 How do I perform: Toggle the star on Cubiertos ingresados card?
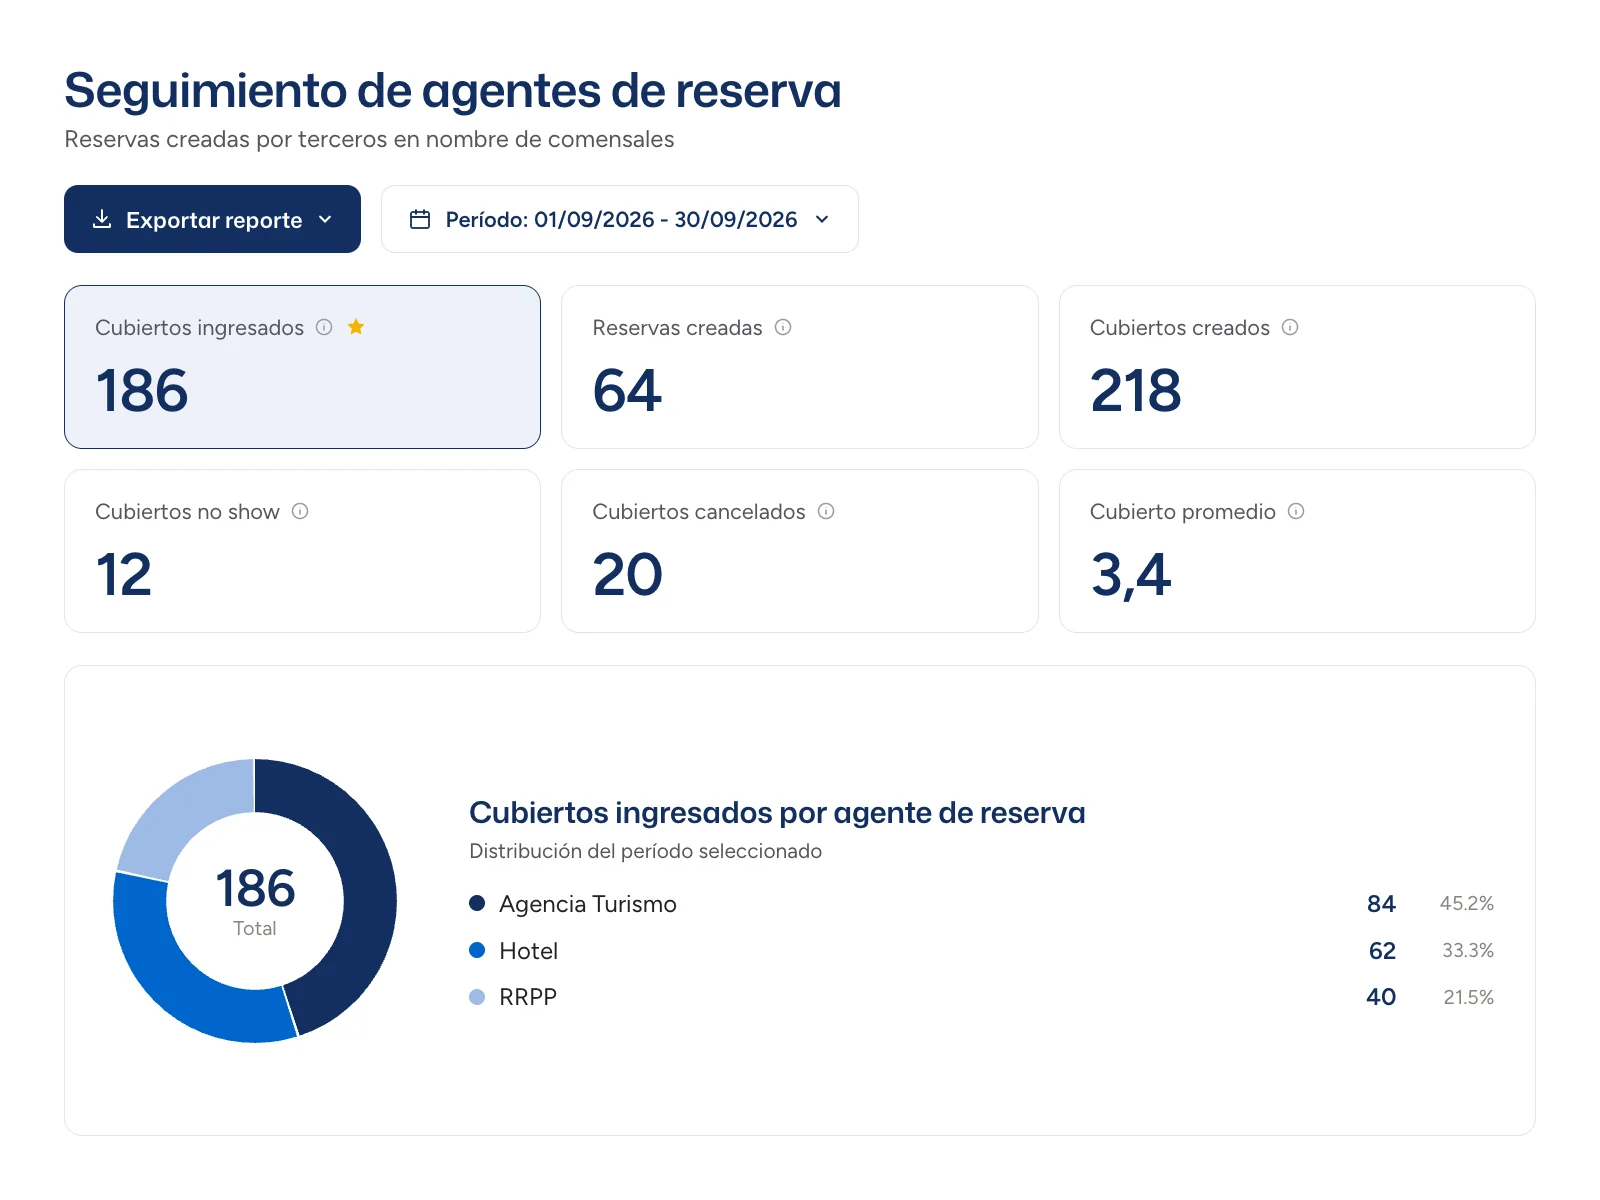pyautogui.click(x=356, y=326)
